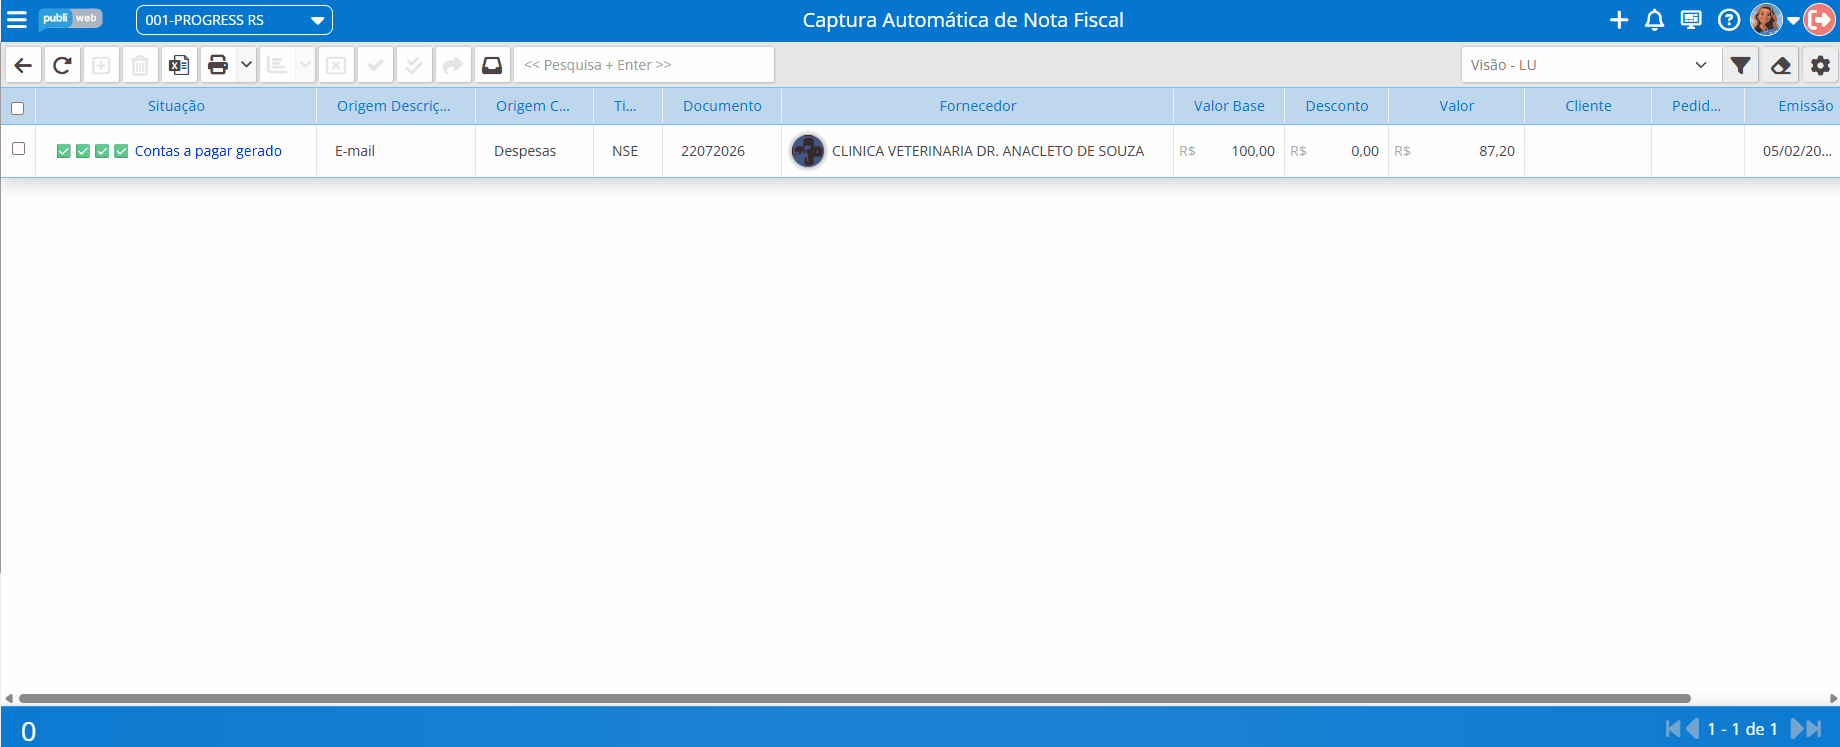Click the scroll-right arrow of the horizontal scrollbar

pos(1833,698)
